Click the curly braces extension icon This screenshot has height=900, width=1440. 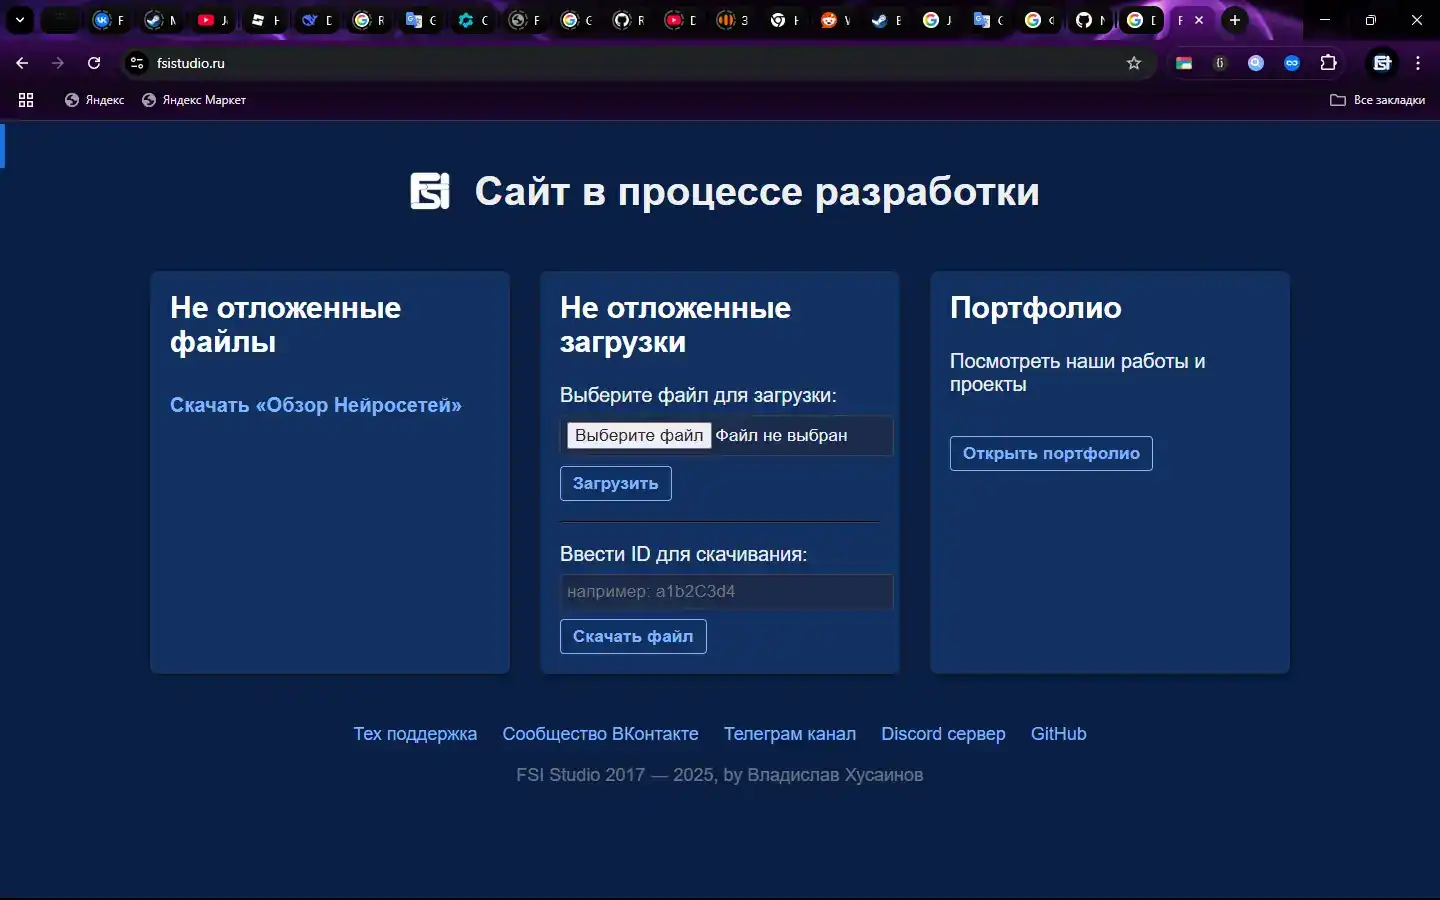pyautogui.click(x=1220, y=63)
